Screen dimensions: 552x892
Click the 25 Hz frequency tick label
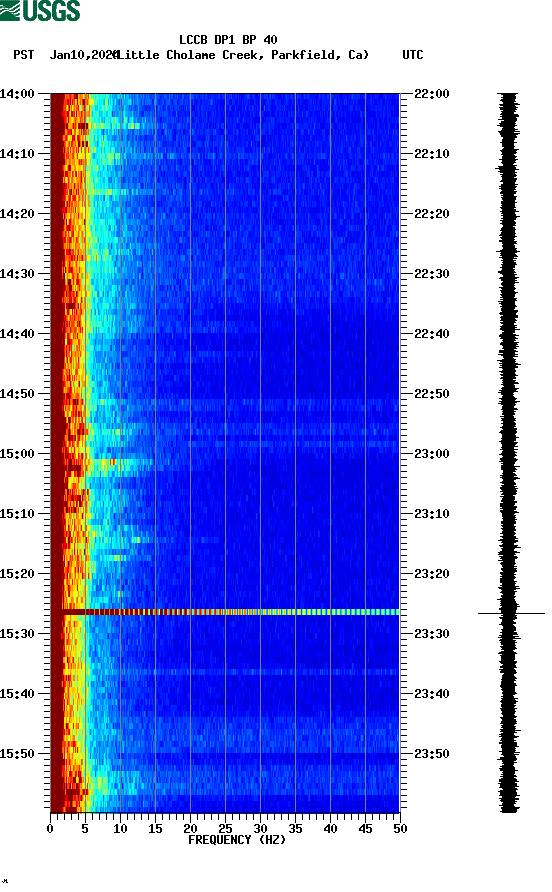coord(225,829)
